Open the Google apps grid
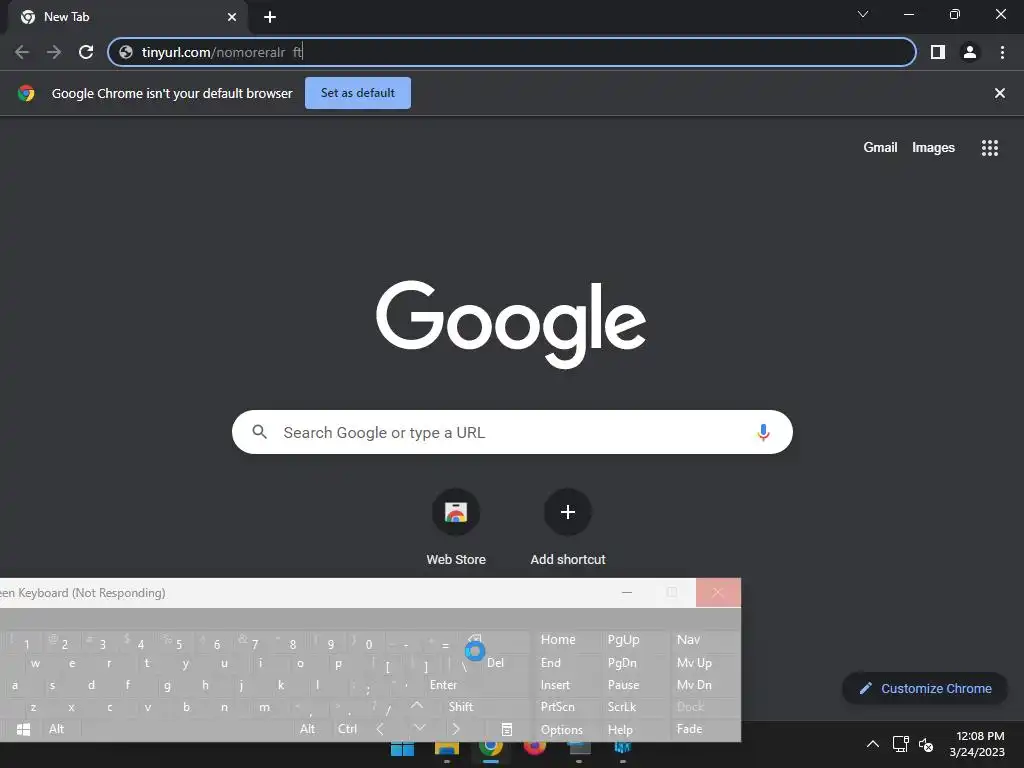This screenshot has height=768, width=1024. [990, 148]
